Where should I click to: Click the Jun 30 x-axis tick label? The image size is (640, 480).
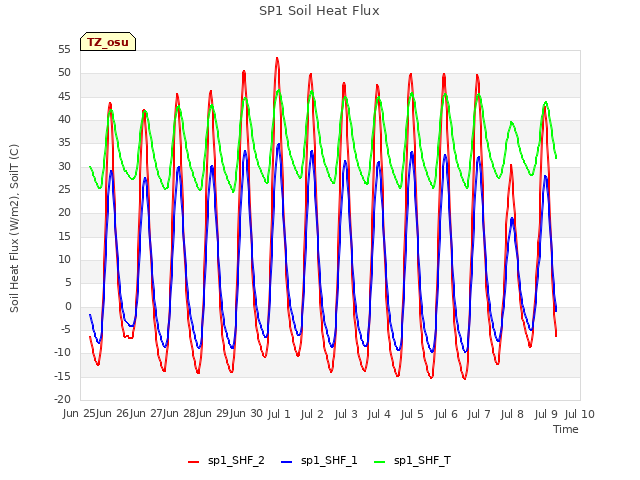[246, 413]
